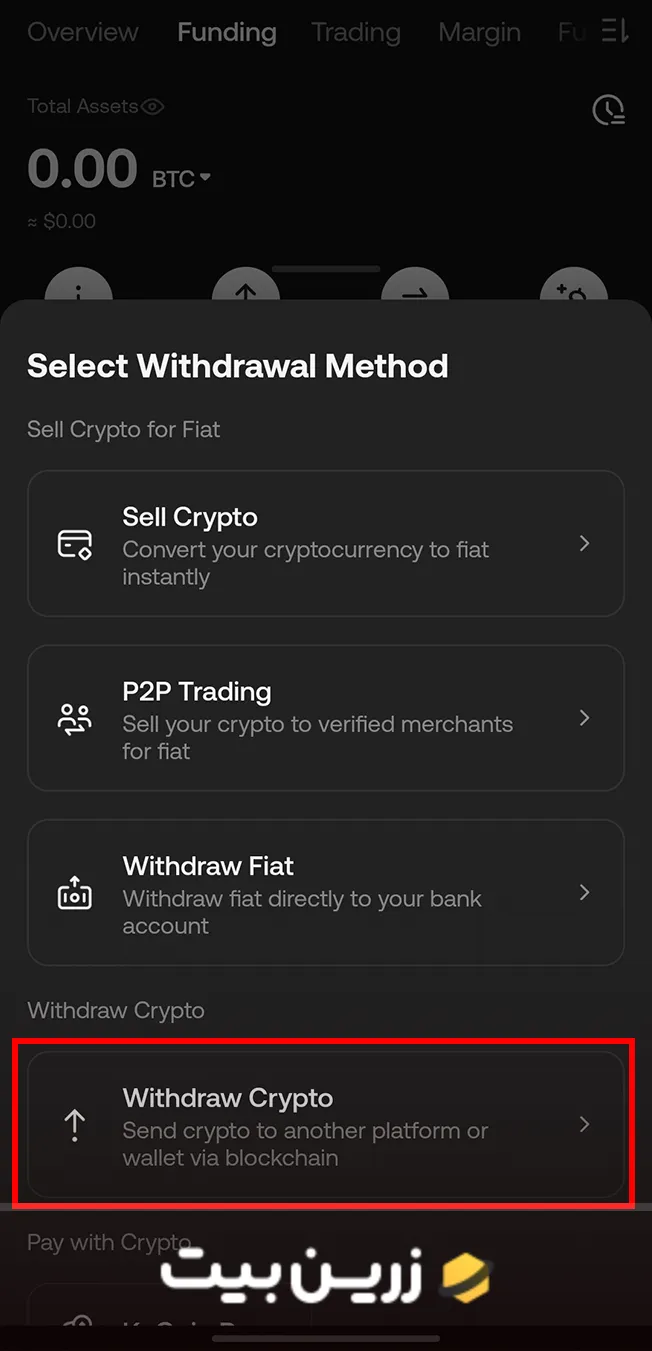Open transaction history via the clock icon

[608, 110]
